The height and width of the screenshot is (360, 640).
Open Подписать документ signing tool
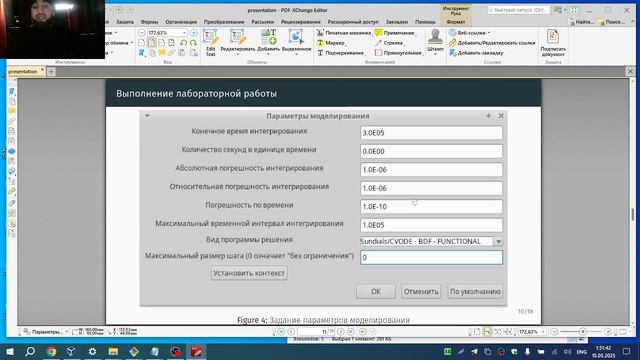pos(553,43)
